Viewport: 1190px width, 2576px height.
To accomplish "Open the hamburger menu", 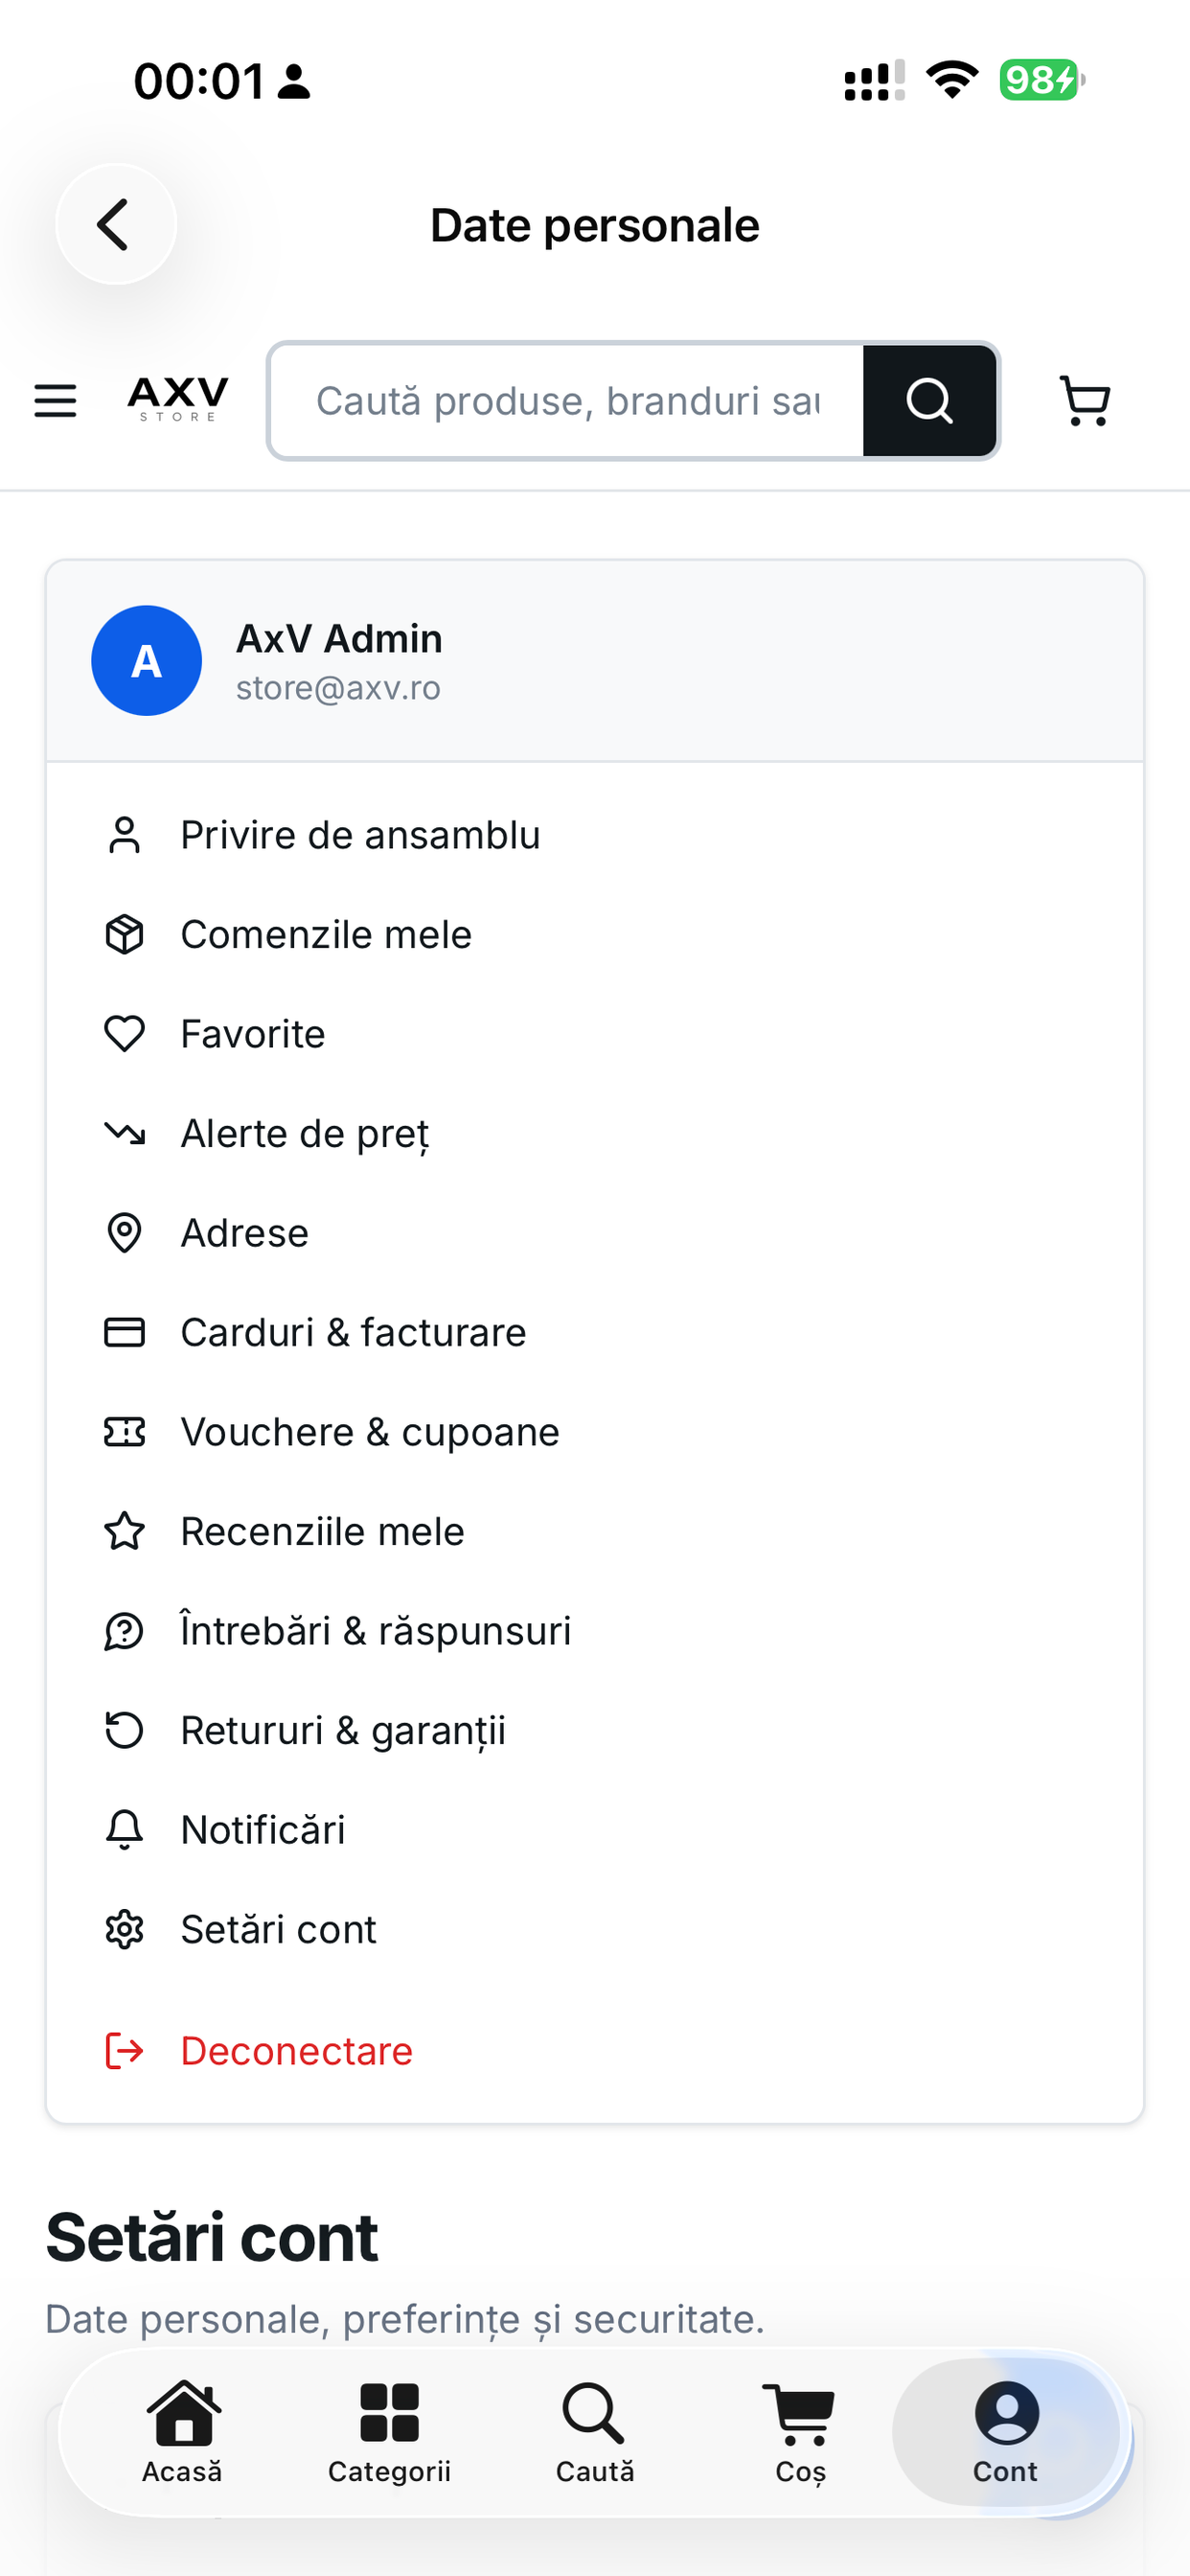I will pos(55,401).
